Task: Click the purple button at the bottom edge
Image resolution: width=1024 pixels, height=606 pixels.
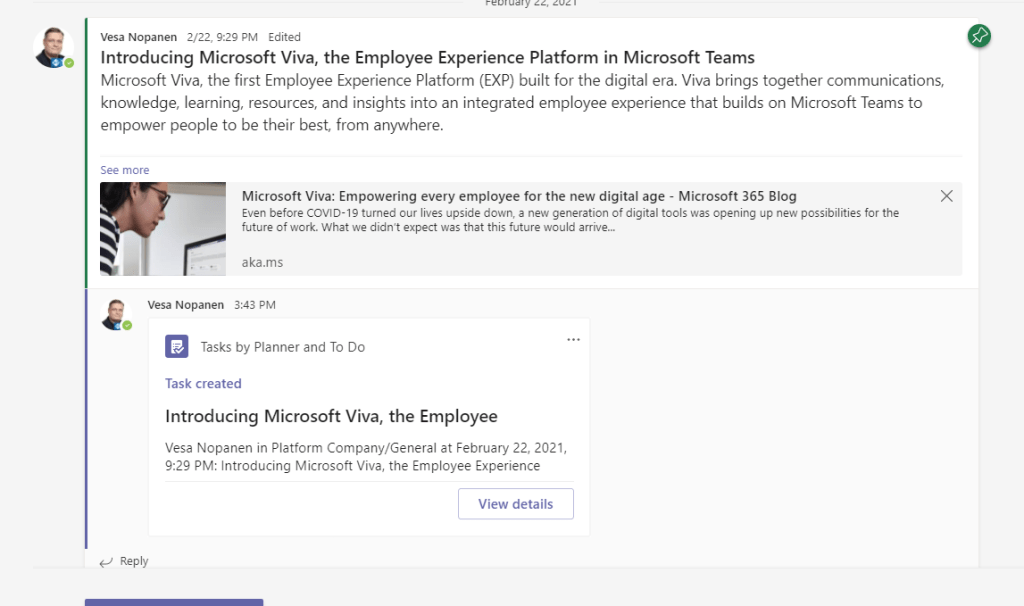Action: pyautogui.click(x=174, y=602)
